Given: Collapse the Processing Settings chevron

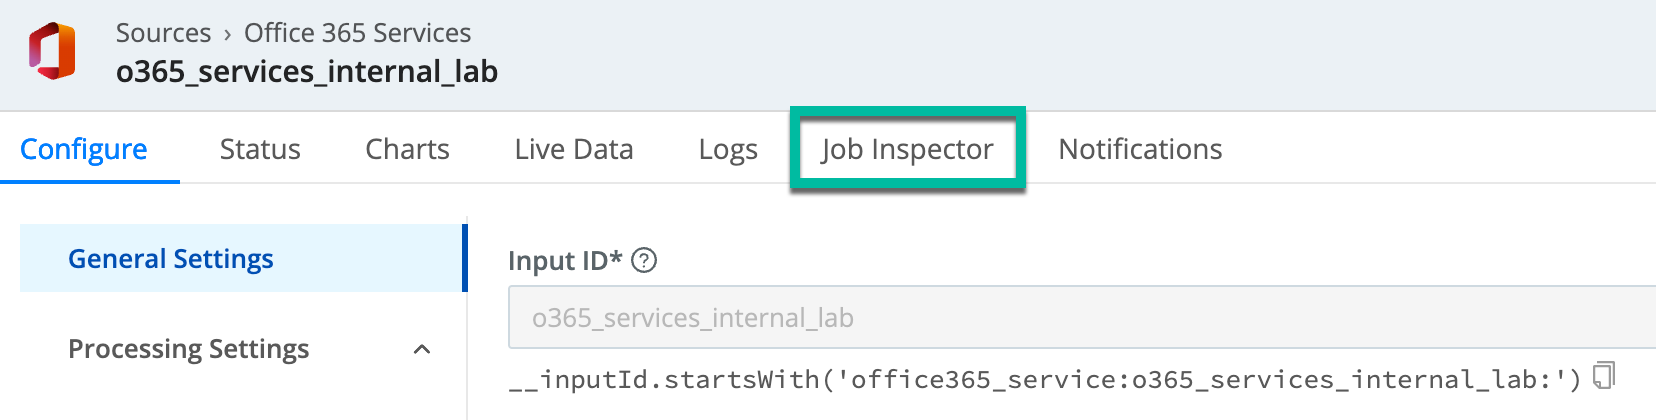Looking at the screenshot, I should [x=422, y=349].
